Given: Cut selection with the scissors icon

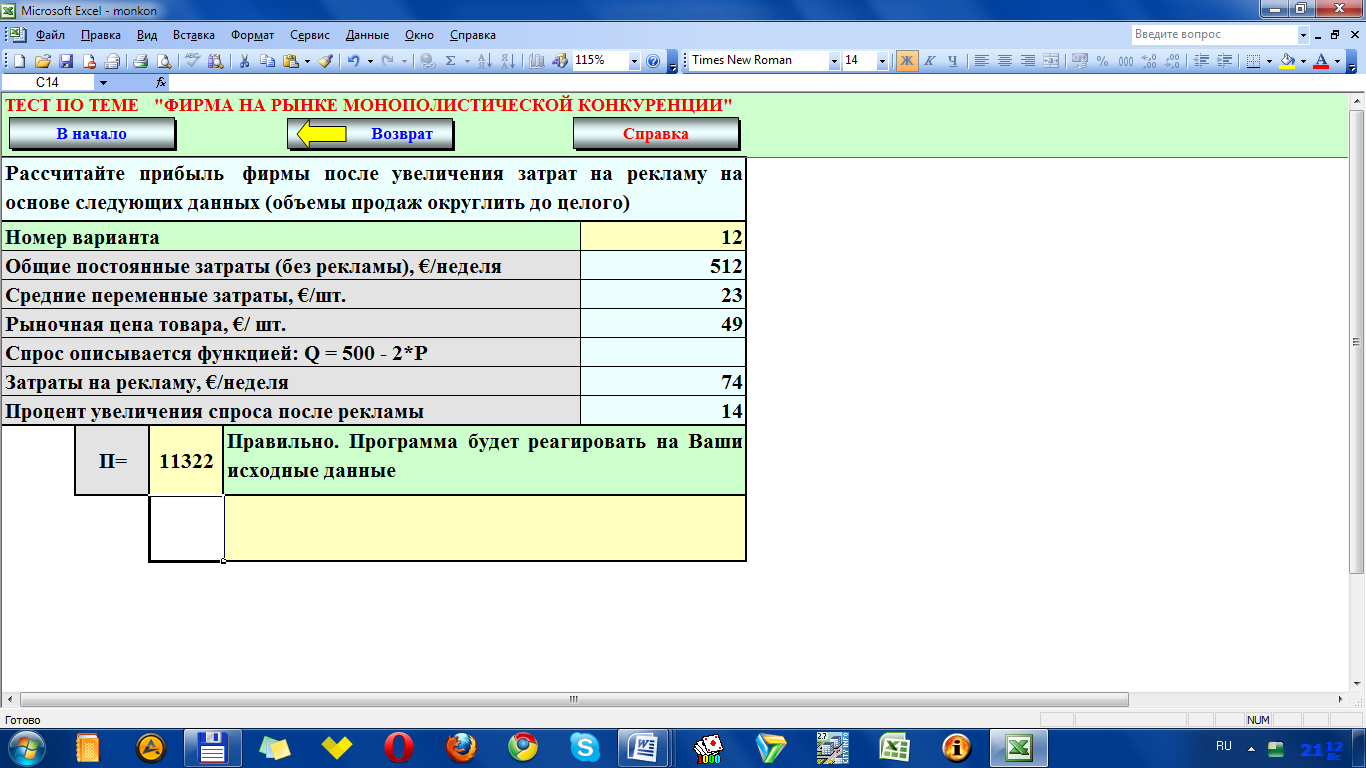Looking at the screenshot, I should coord(243,61).
